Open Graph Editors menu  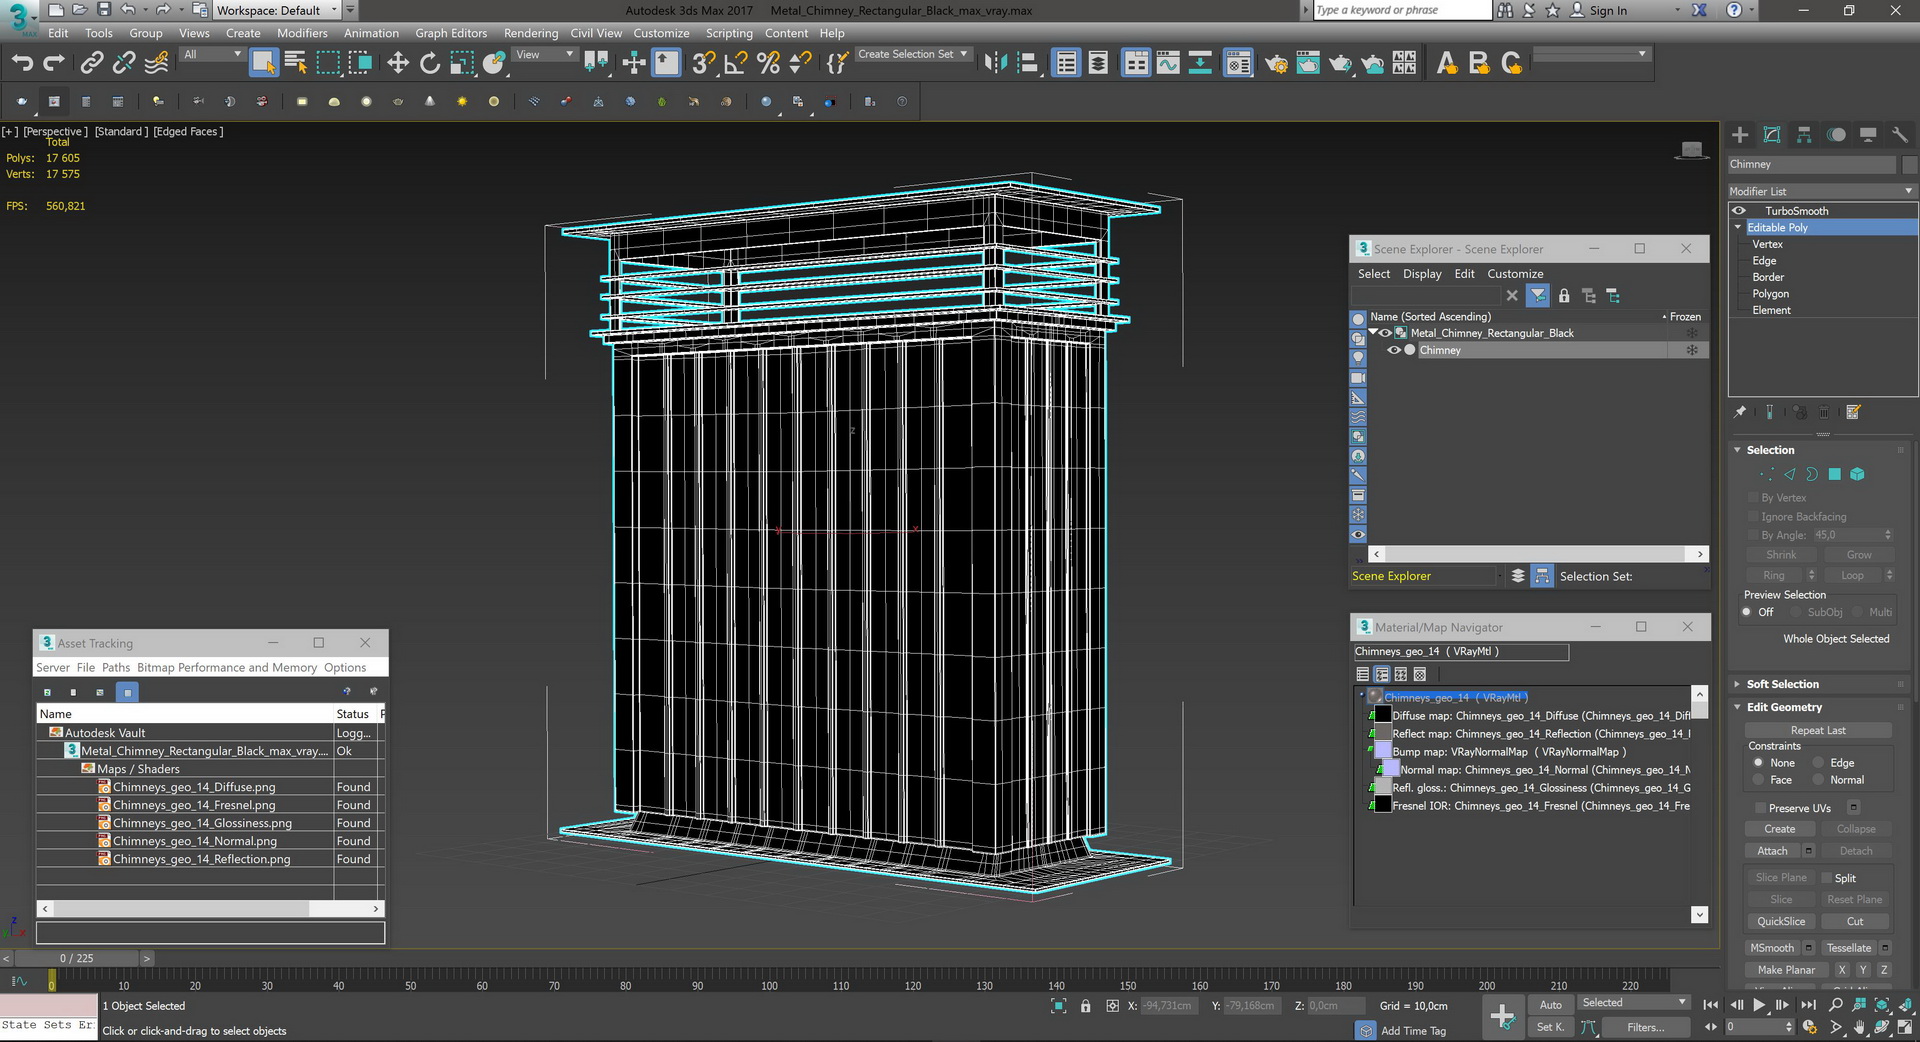(451, 33)
